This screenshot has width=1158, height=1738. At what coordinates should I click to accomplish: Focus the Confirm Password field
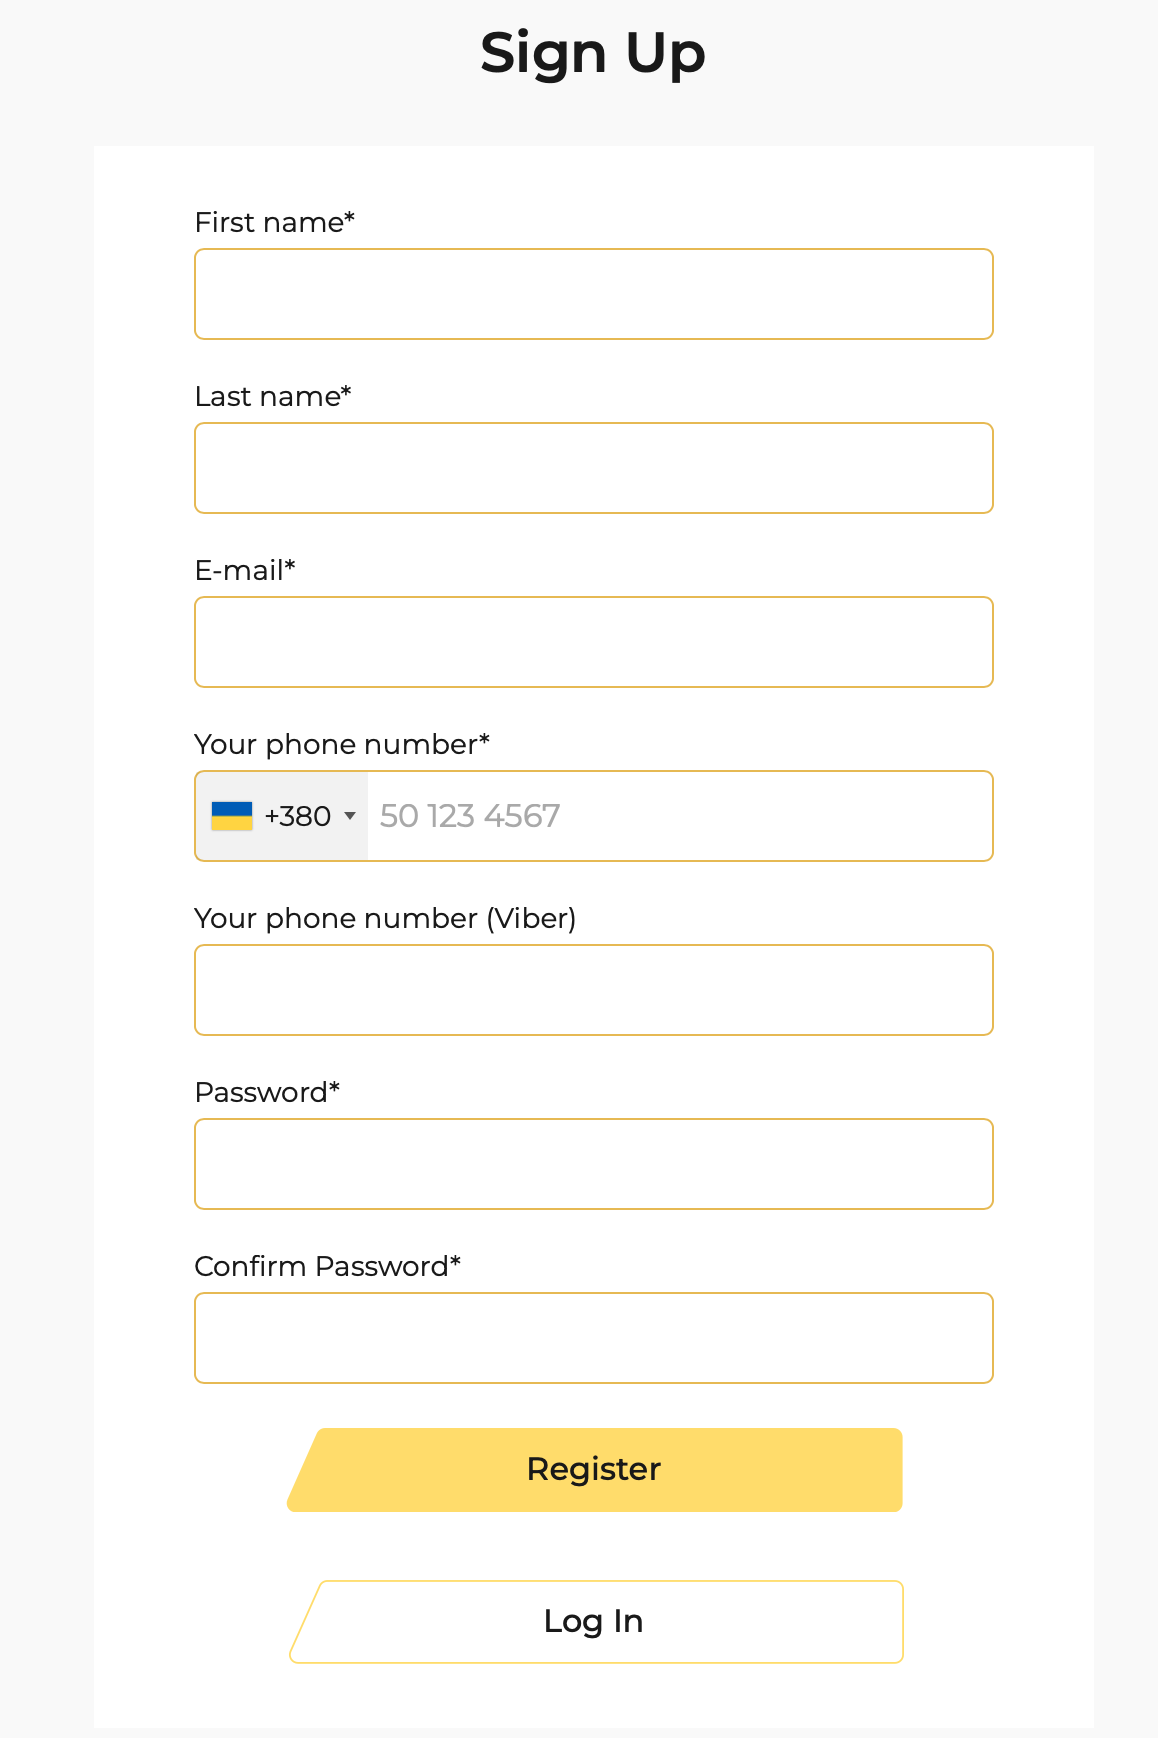coord(594,1338)
